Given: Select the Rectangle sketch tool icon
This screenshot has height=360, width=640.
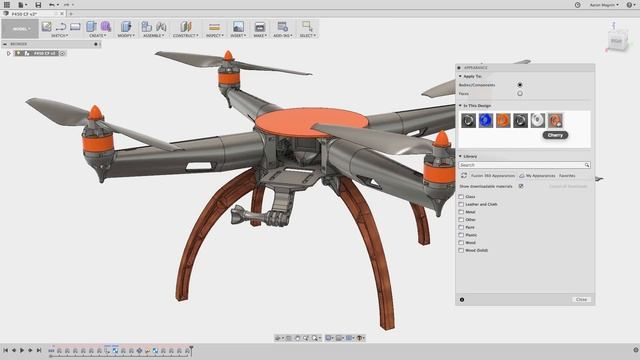Looking at the screenshot, I should coord(75,27).
